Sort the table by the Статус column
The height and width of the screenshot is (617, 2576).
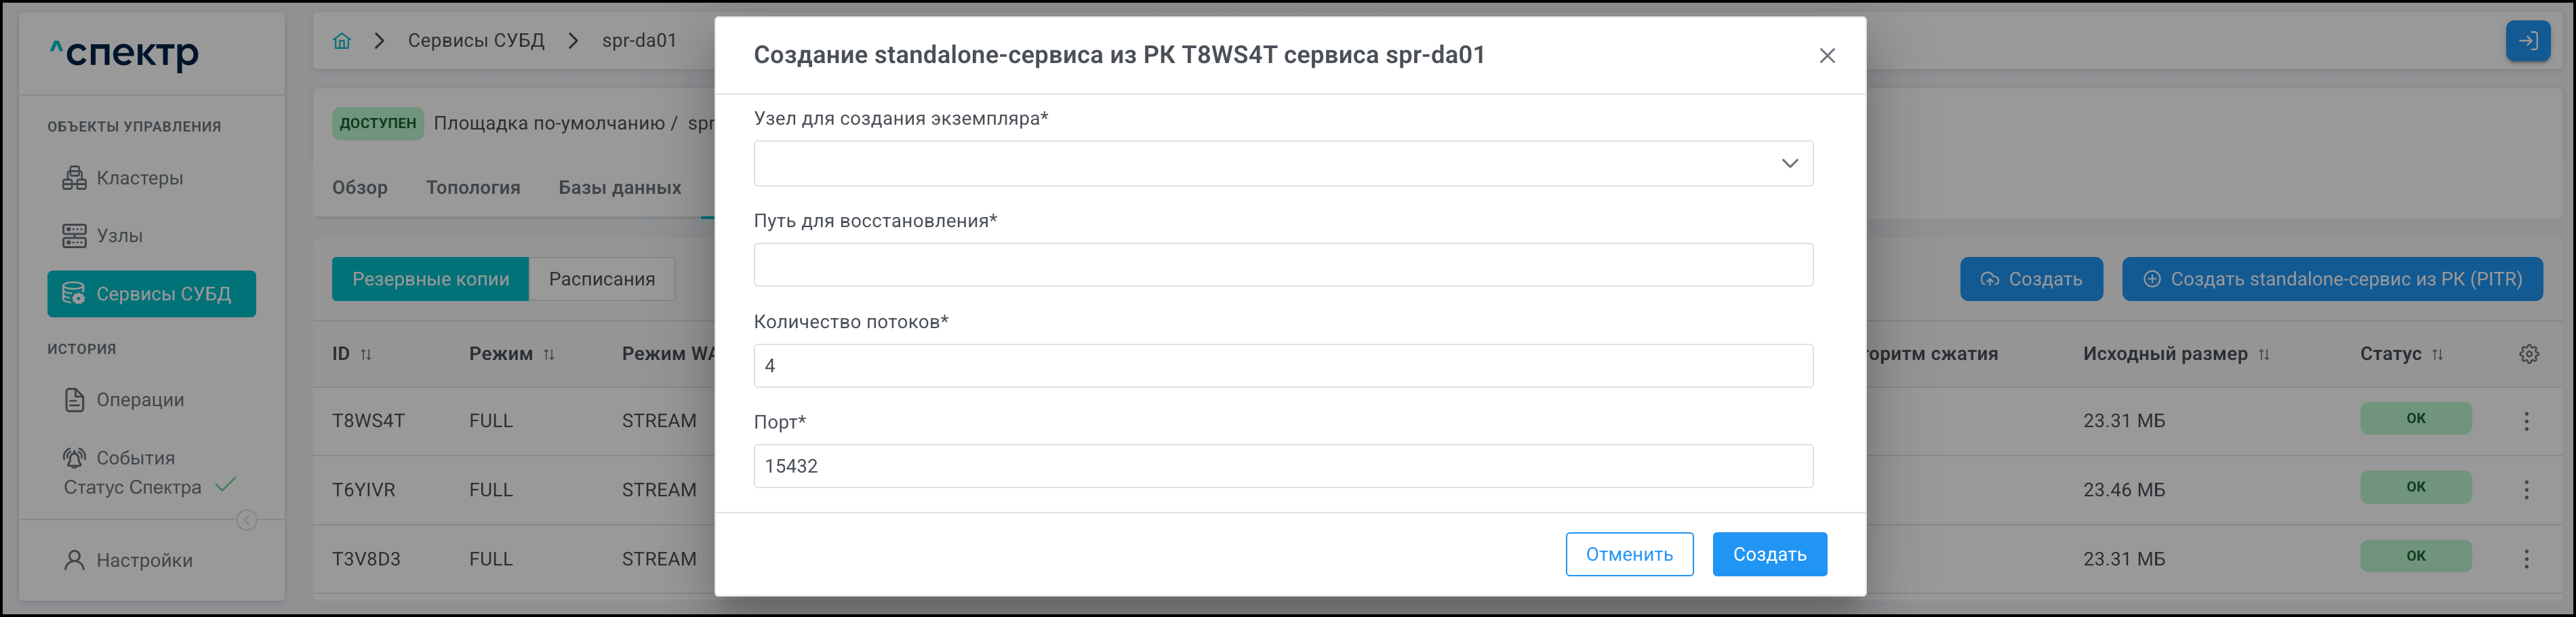point(2437,355)
